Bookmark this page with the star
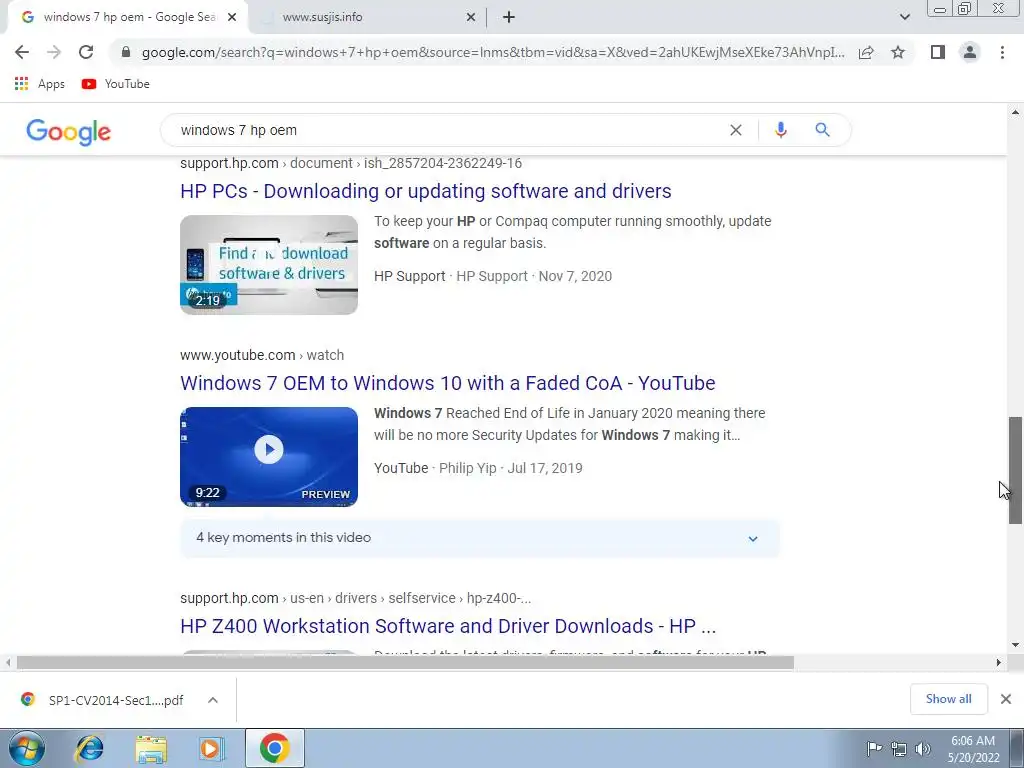The width and height of the screenshot is (1024, 768). [898, 52]
